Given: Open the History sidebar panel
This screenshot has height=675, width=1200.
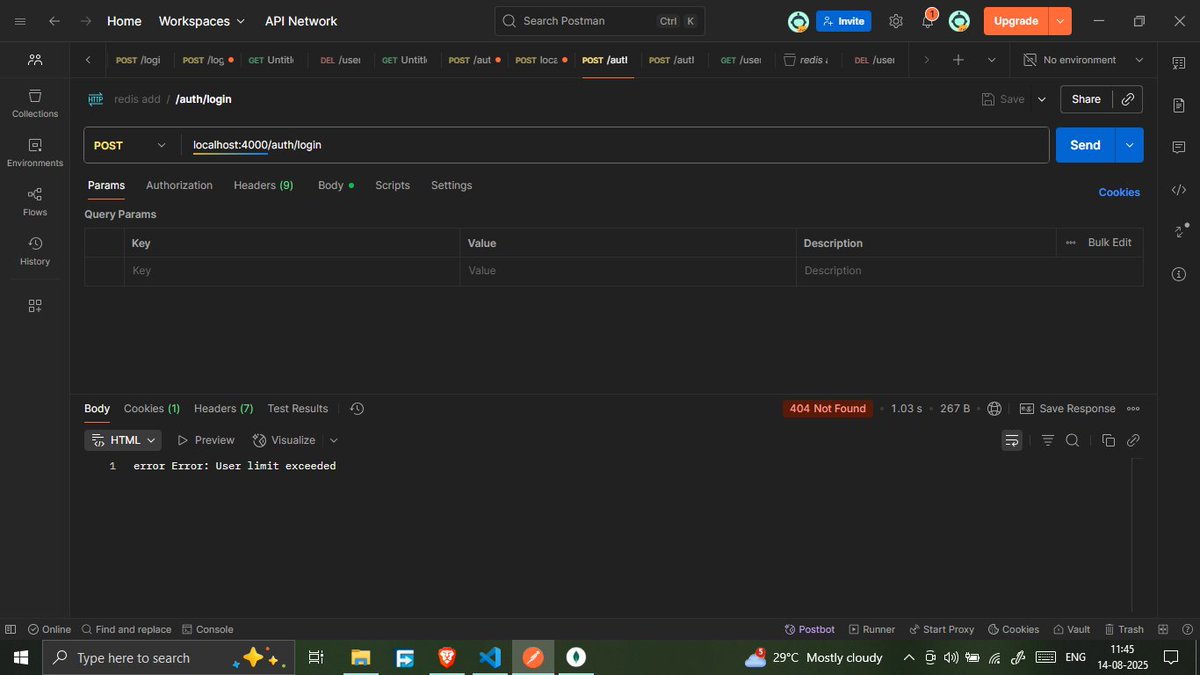Looking at the screenshot, I should (35, 250).
